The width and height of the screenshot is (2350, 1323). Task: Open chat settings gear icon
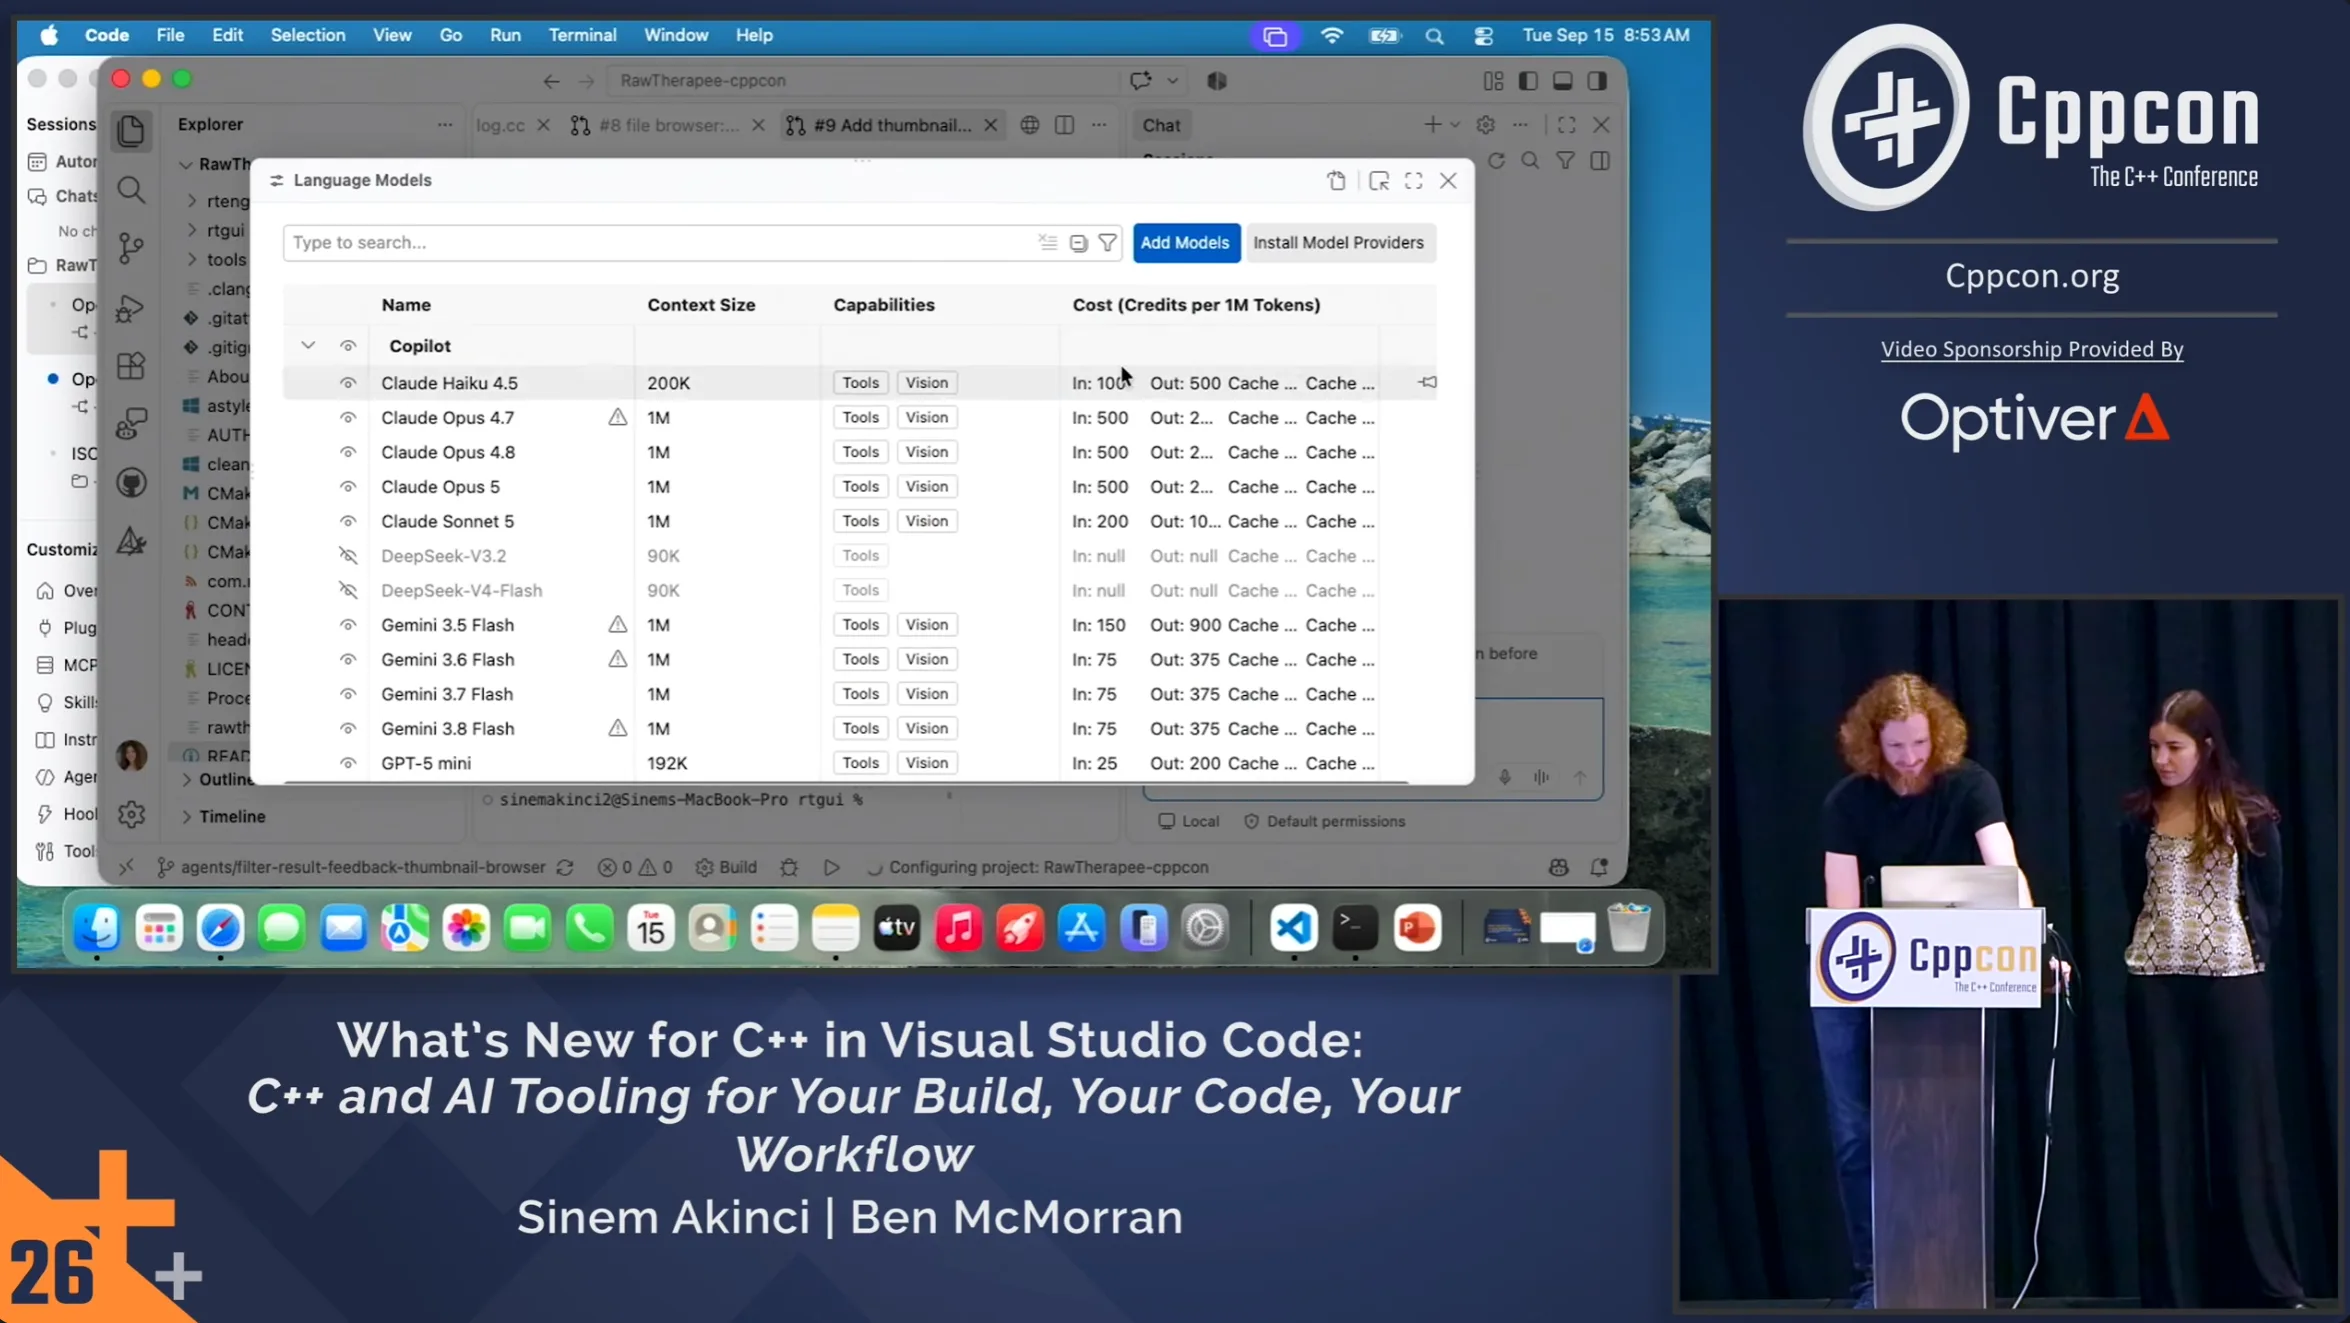pyautogui.click(x=1485, y=125)
